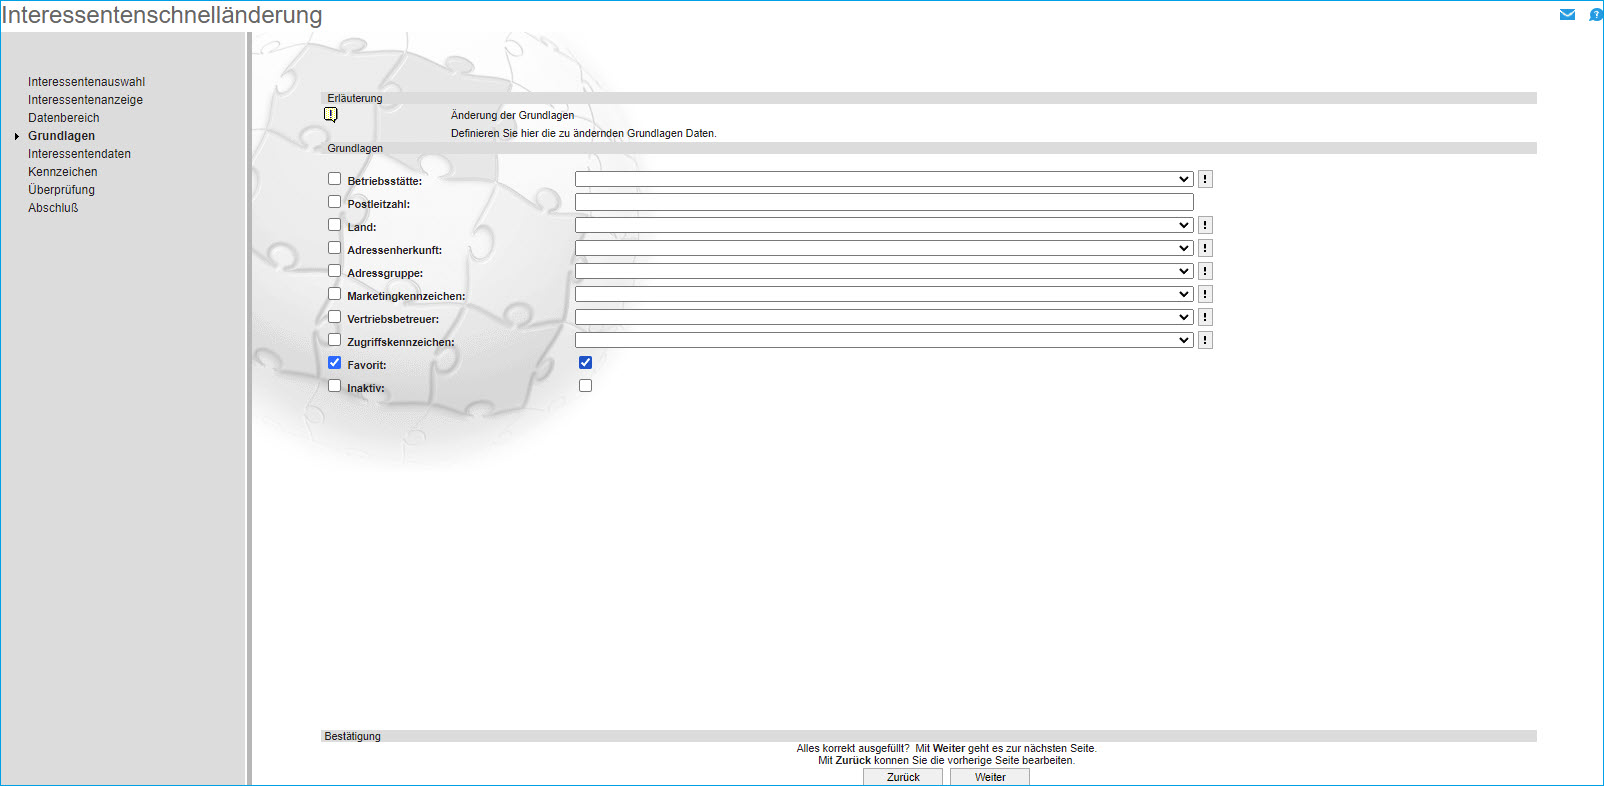The image size is (1604, 786).
Task: Open the help question mark icon
Action: point(1595,15)
